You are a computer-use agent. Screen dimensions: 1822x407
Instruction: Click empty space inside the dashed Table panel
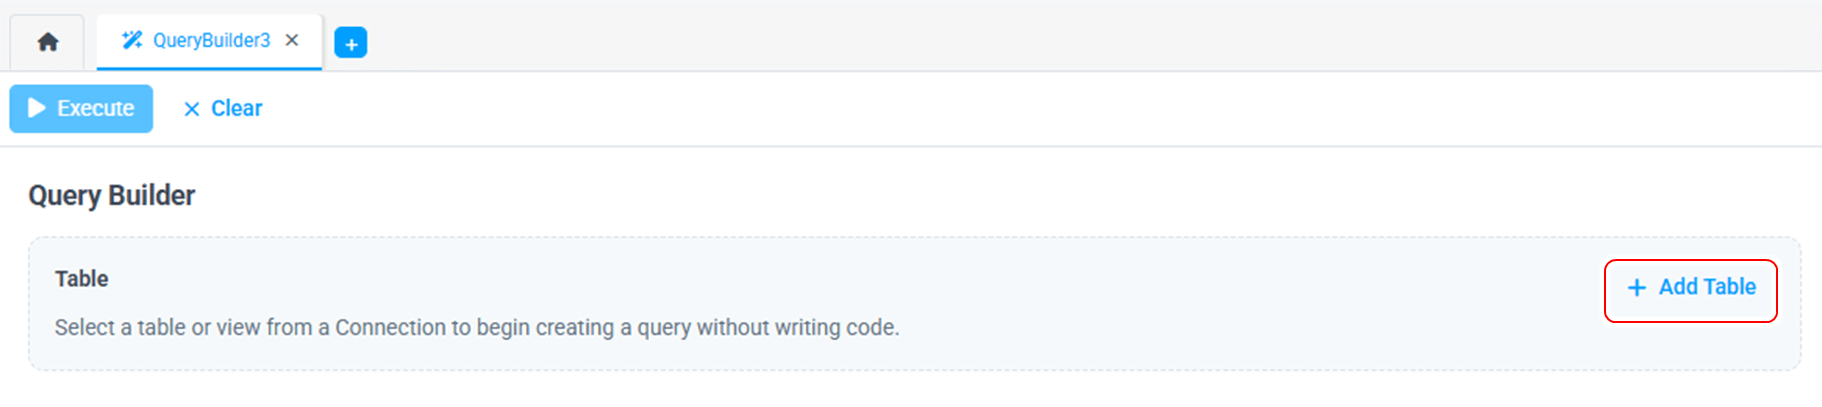tap(1200, 300)
